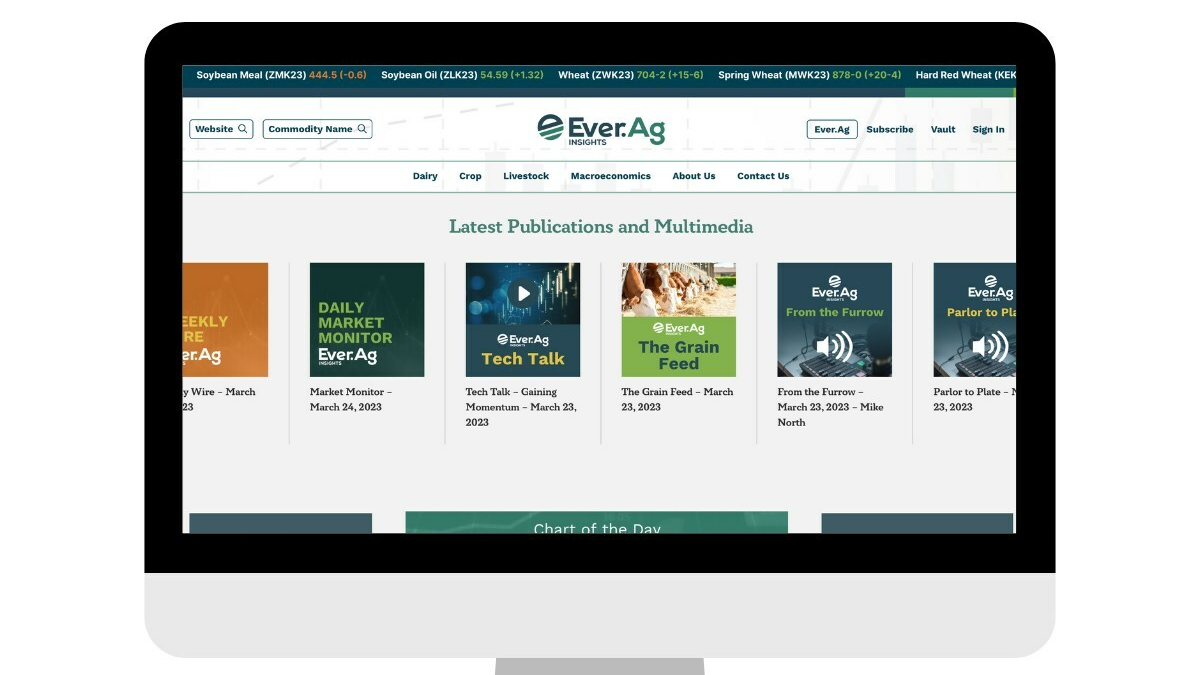Select Sign In at the top right
Image resolution: width=1200 pixels, height=675 pixels.
click(988, 129)
